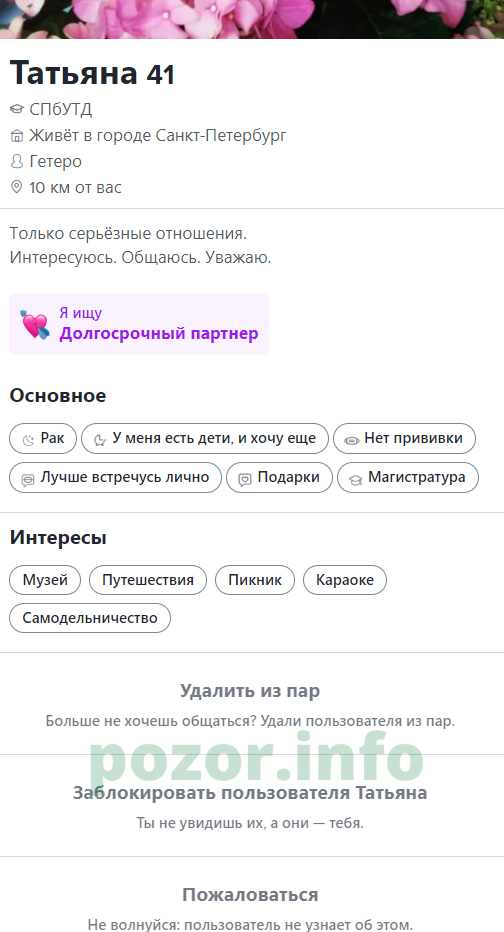Click the cap icon in Магистратура chip
The image size is (504, 932).
(355, 480)
